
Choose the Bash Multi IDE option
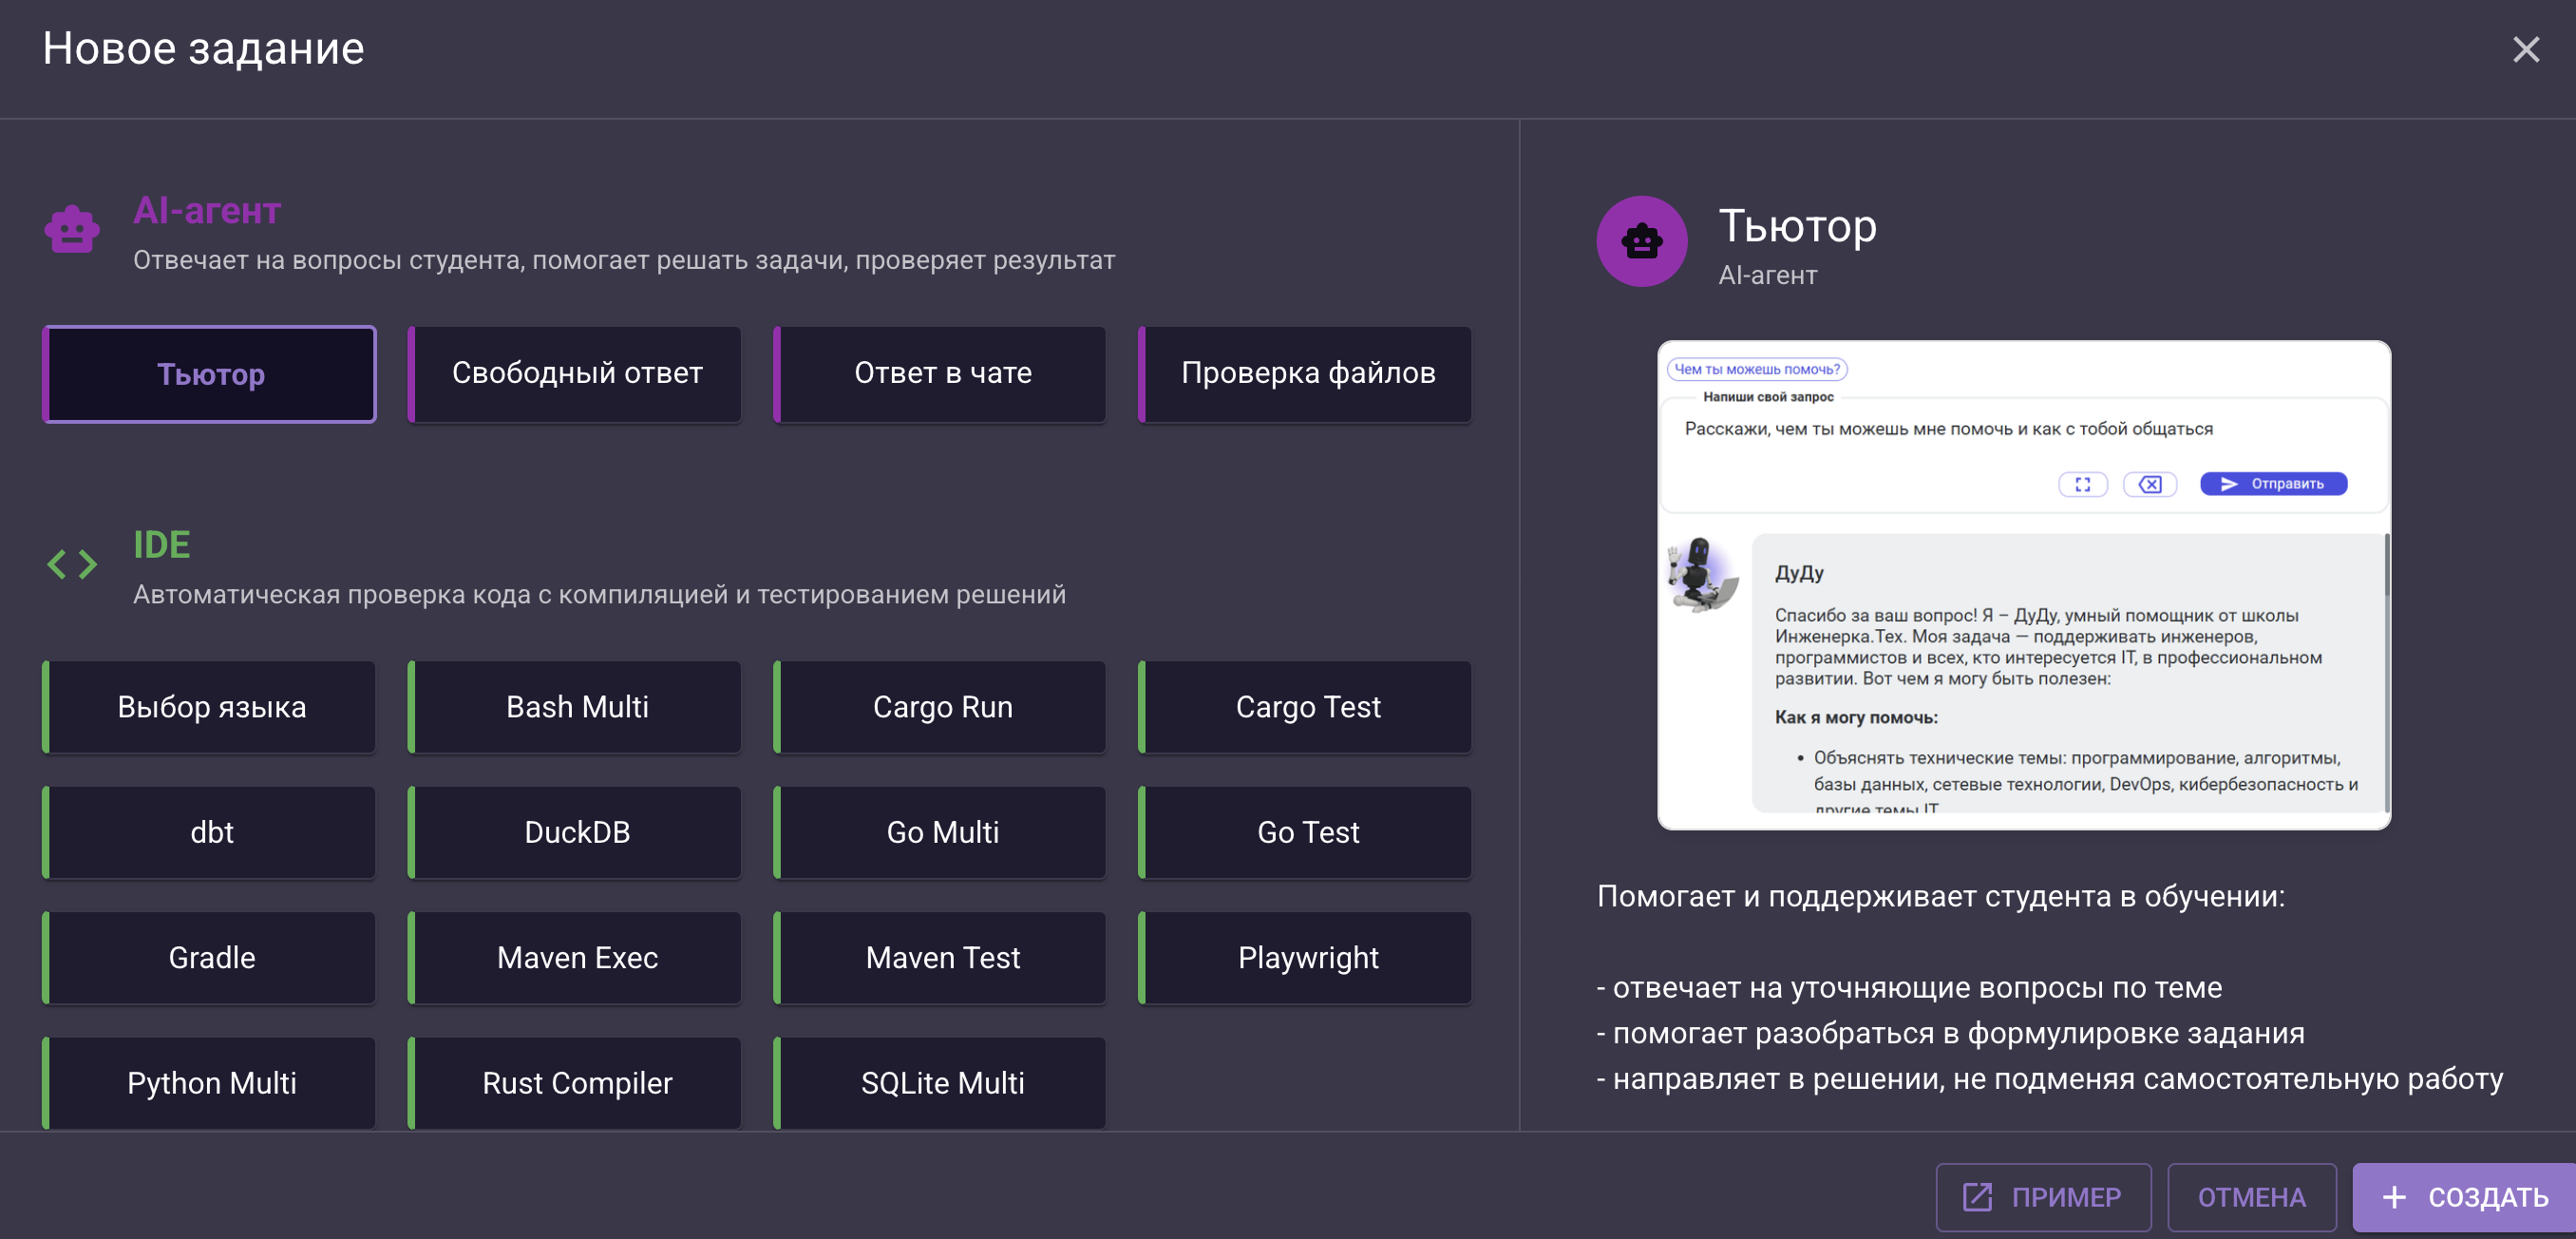pos(575,707)
